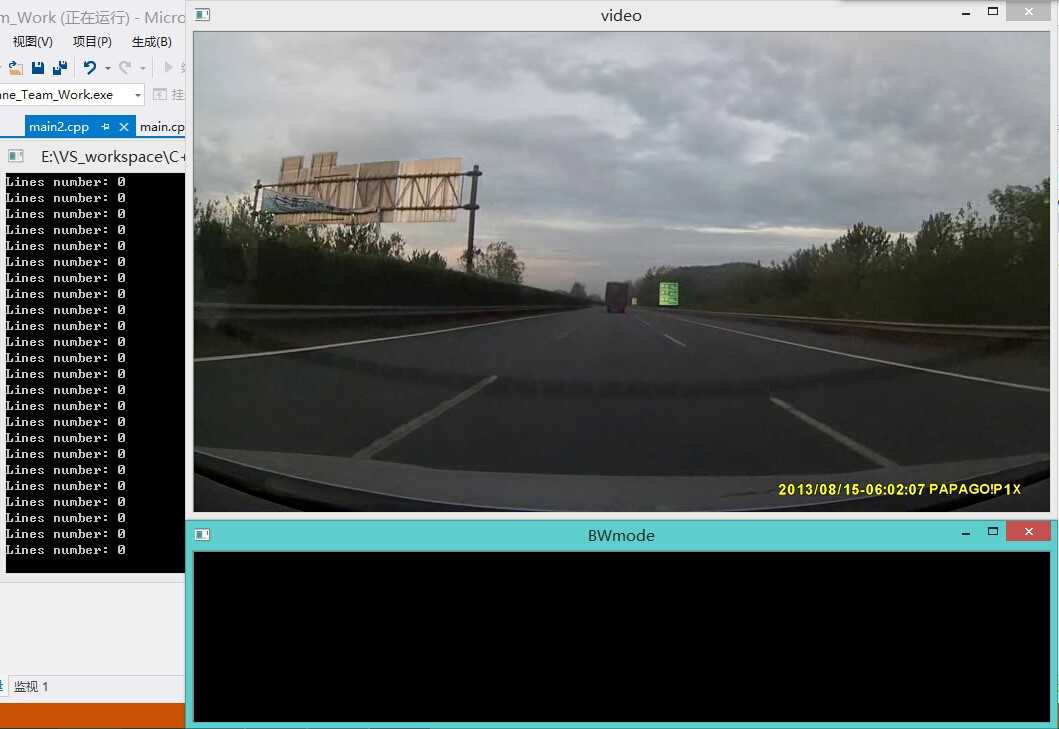Click the Open File toolbar icon
Image resolution: width=1059 pixels, height=729 pixels.
click(15, 68)
